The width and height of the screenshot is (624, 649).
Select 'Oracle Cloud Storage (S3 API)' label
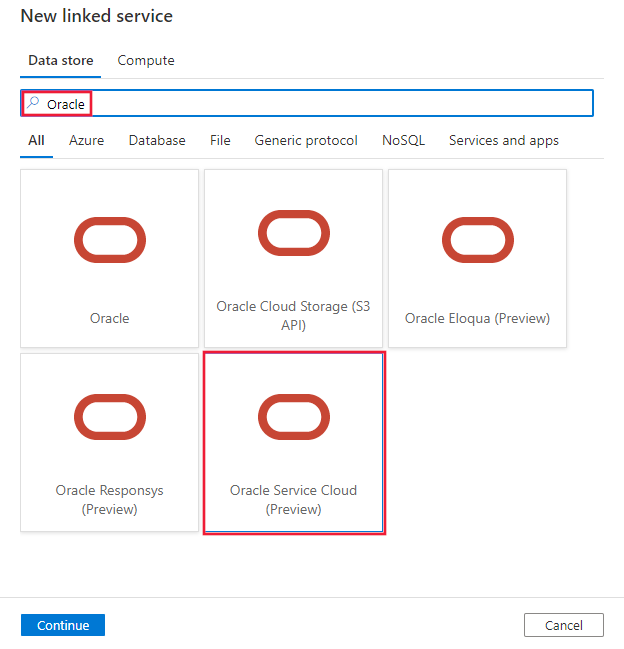pyautogui.click(x=293, y=315)
